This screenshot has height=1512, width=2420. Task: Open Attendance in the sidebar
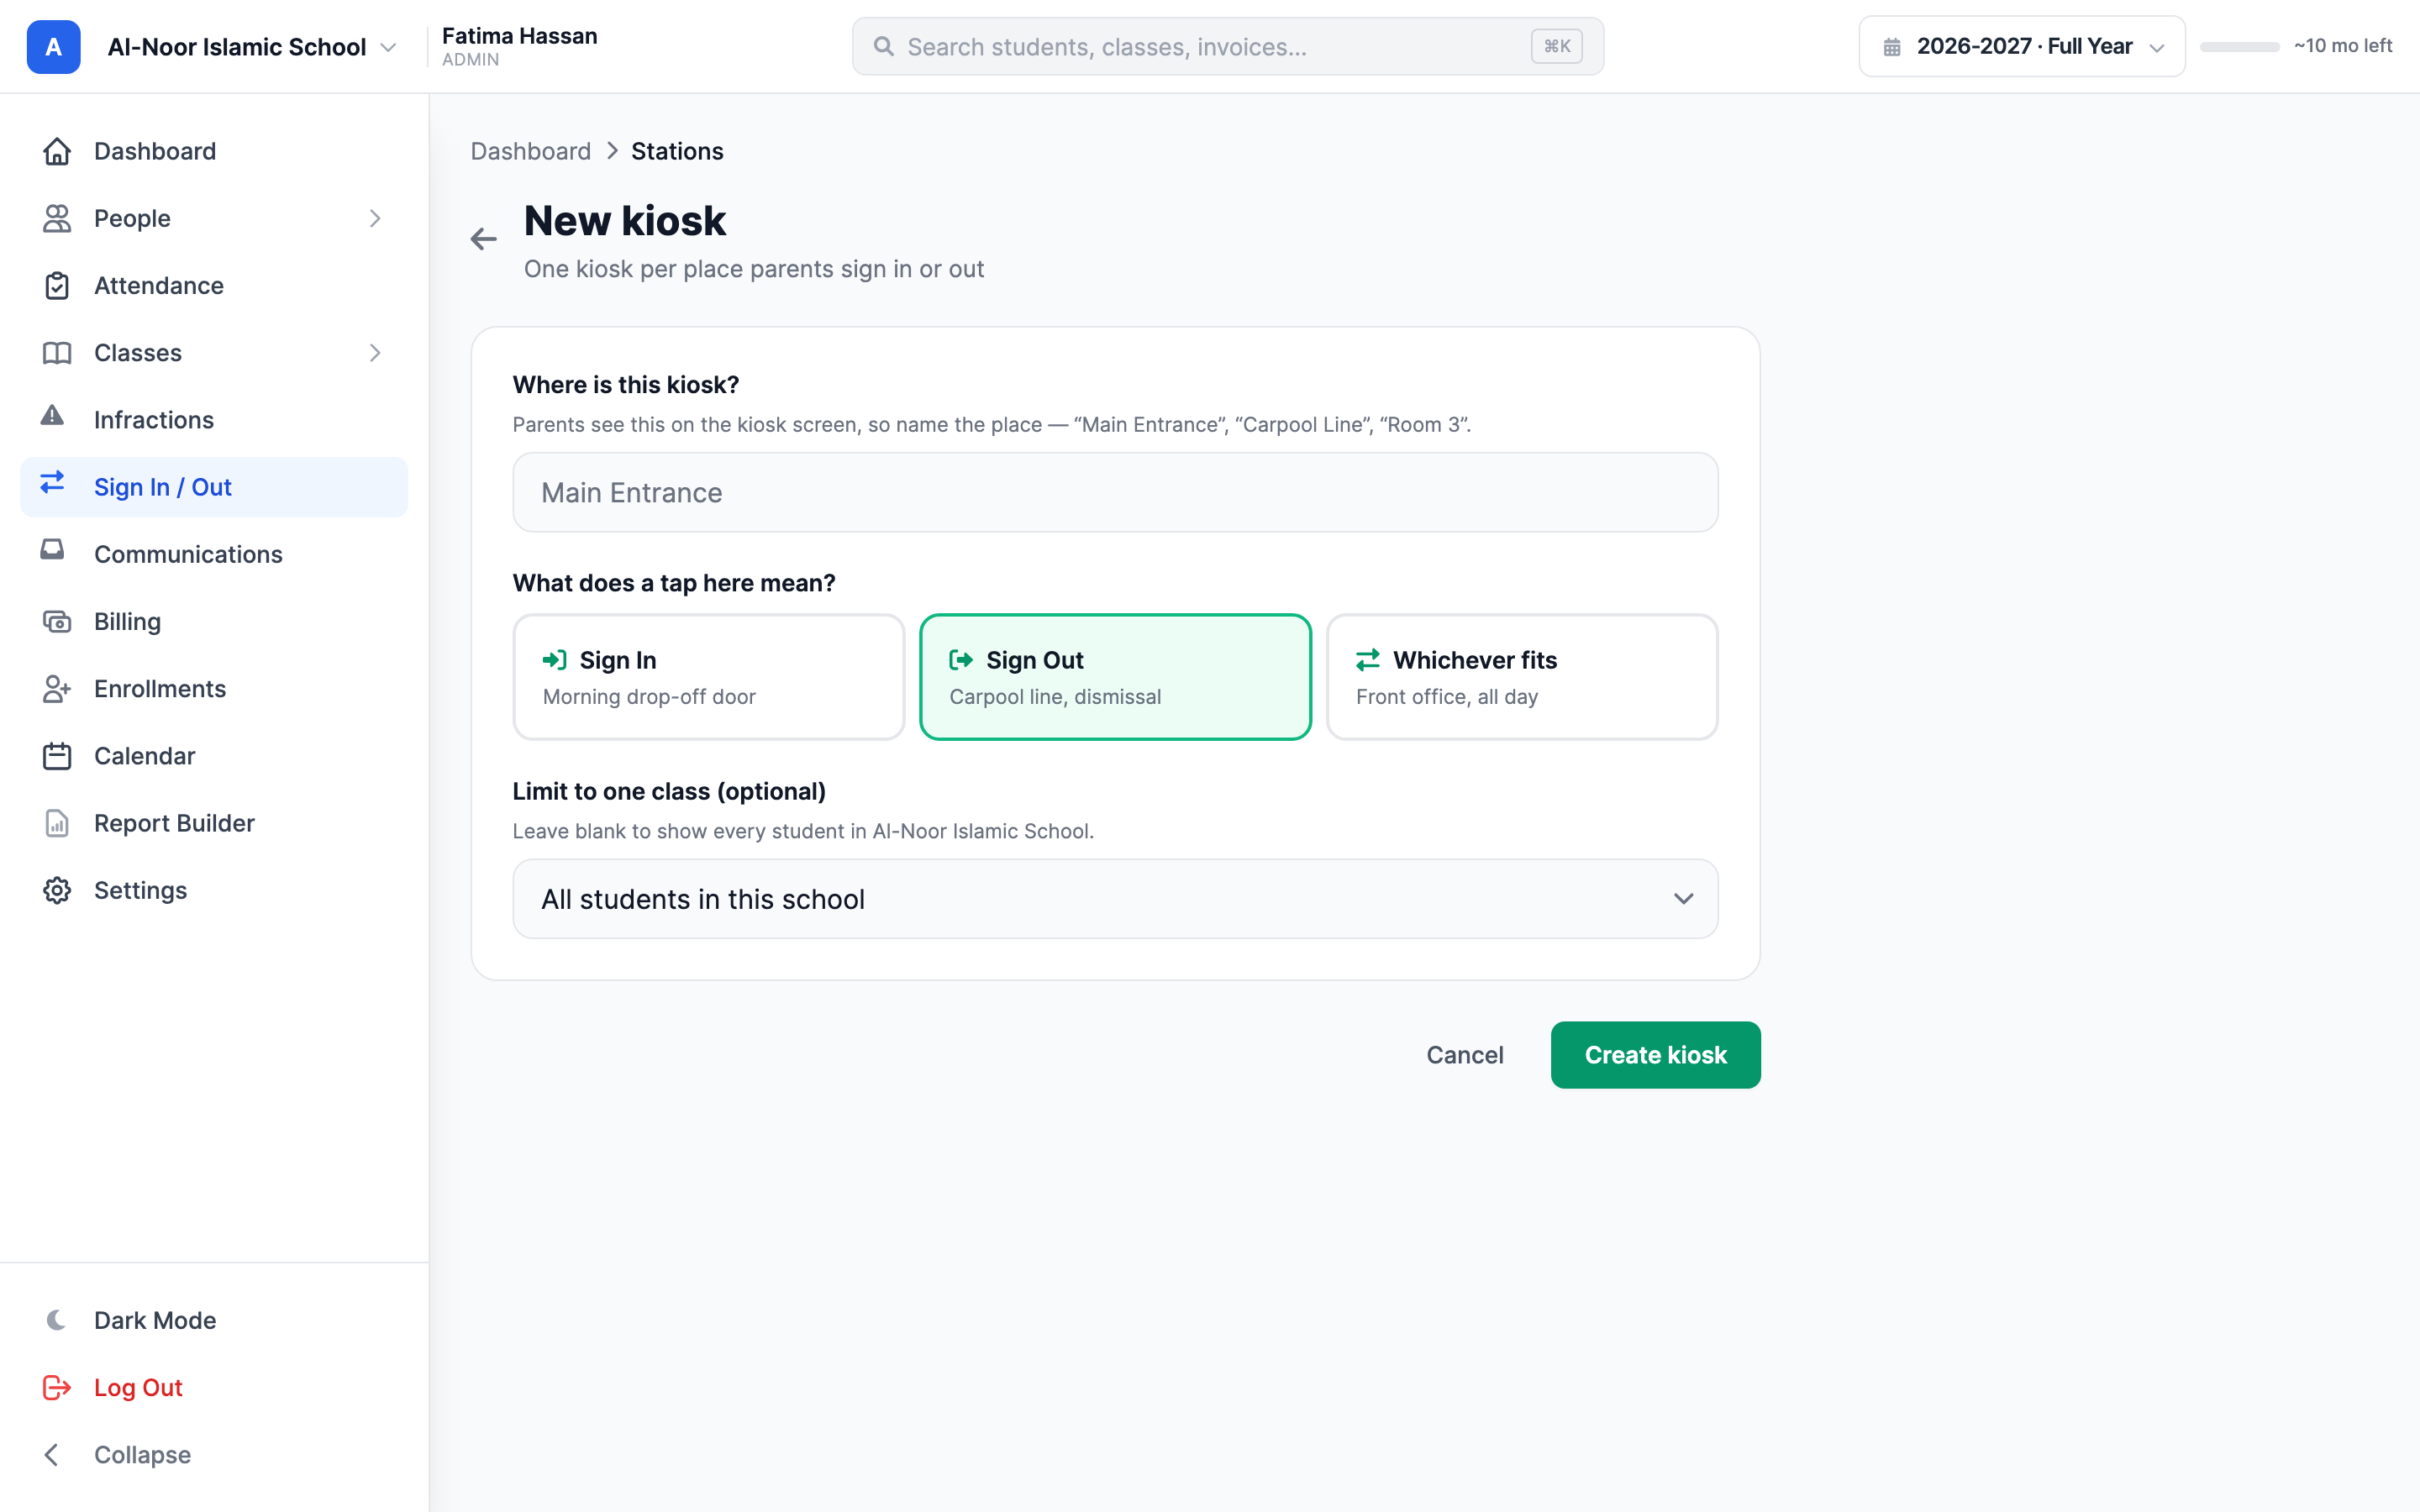214,285
